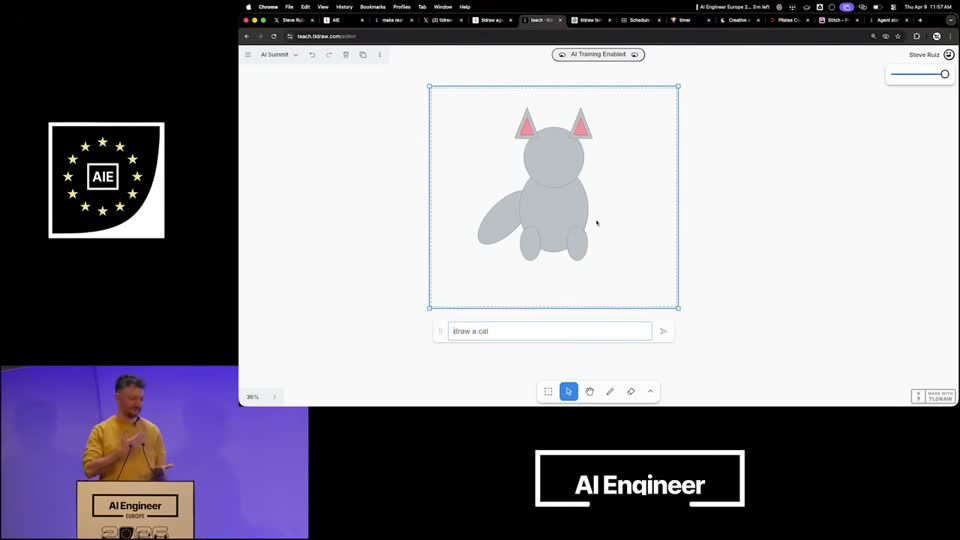Expand more tools with the chevron
The width and height of the screenshot is (960, 540).
tap(650, 391)
